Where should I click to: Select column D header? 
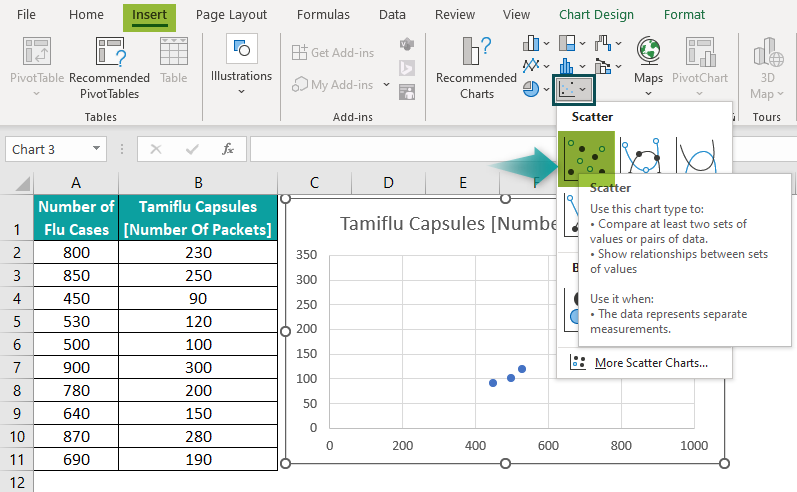388,183
